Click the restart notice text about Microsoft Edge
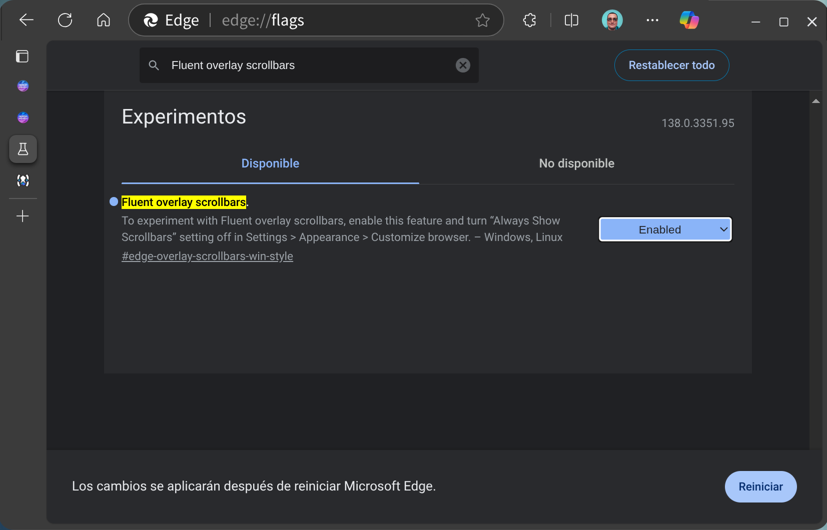This screenshot has width=827, height=530. [x=254, y=486]
